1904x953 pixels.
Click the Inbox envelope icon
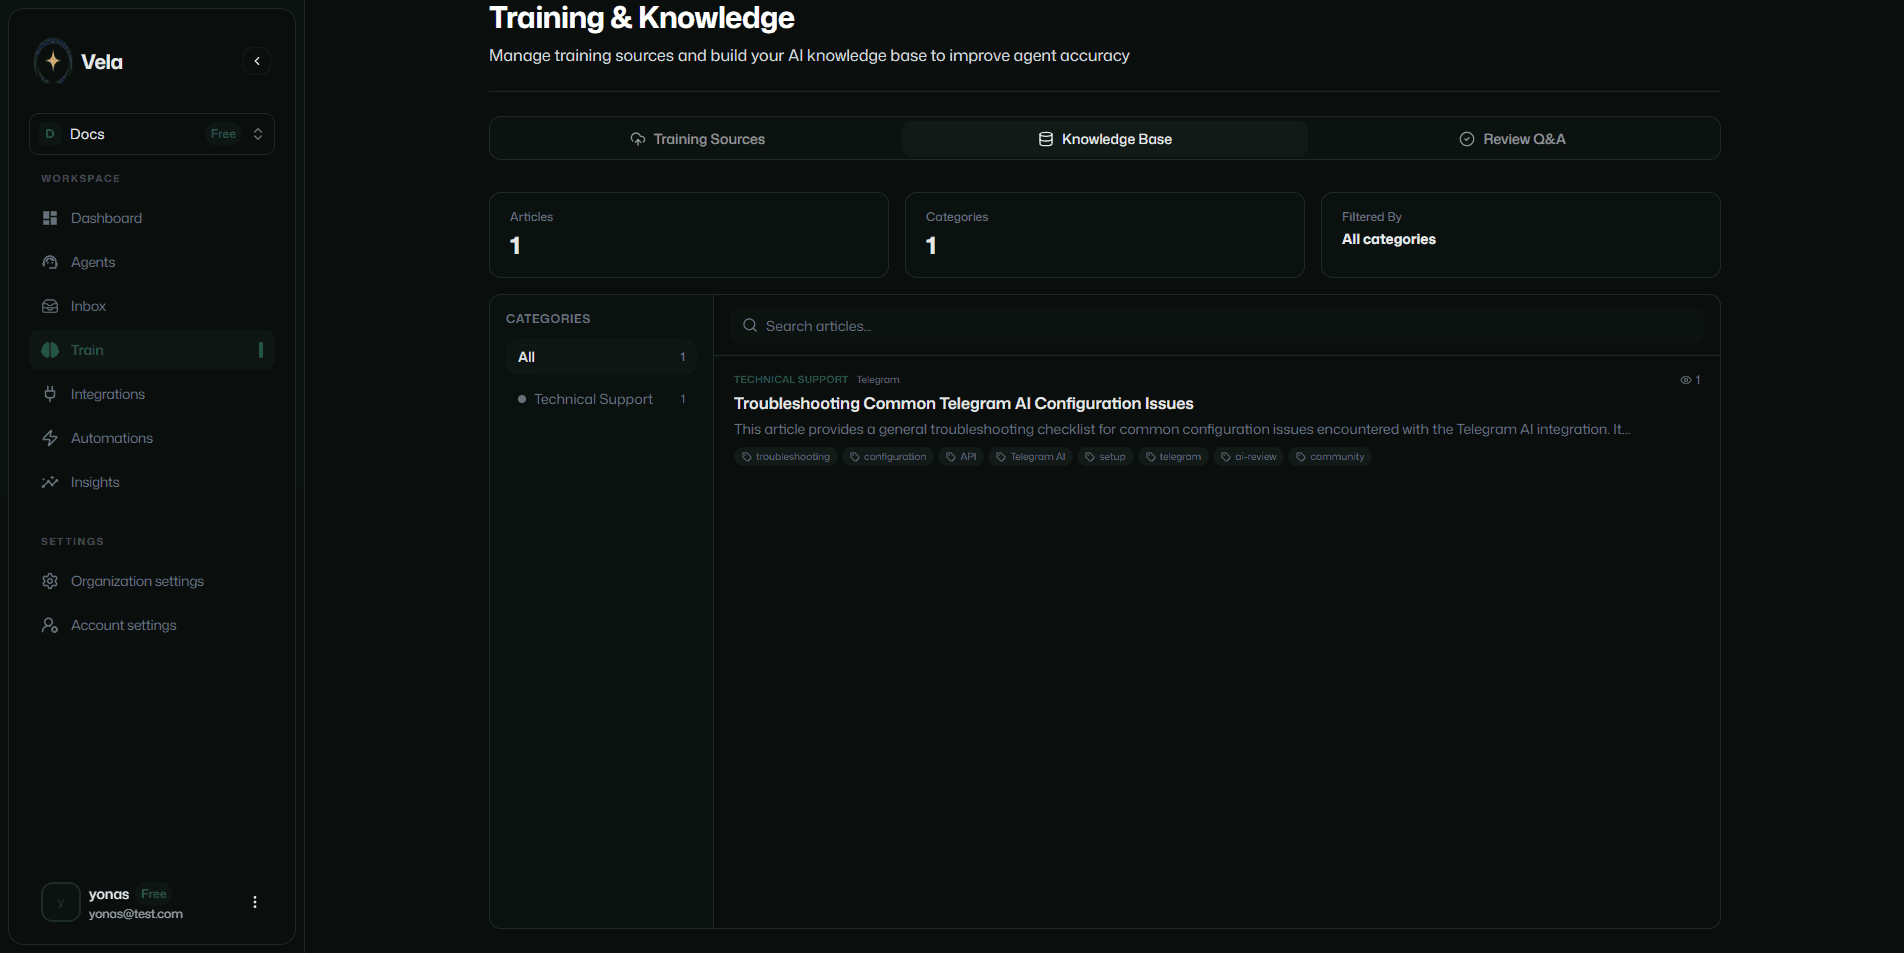(x=50, y=306)
